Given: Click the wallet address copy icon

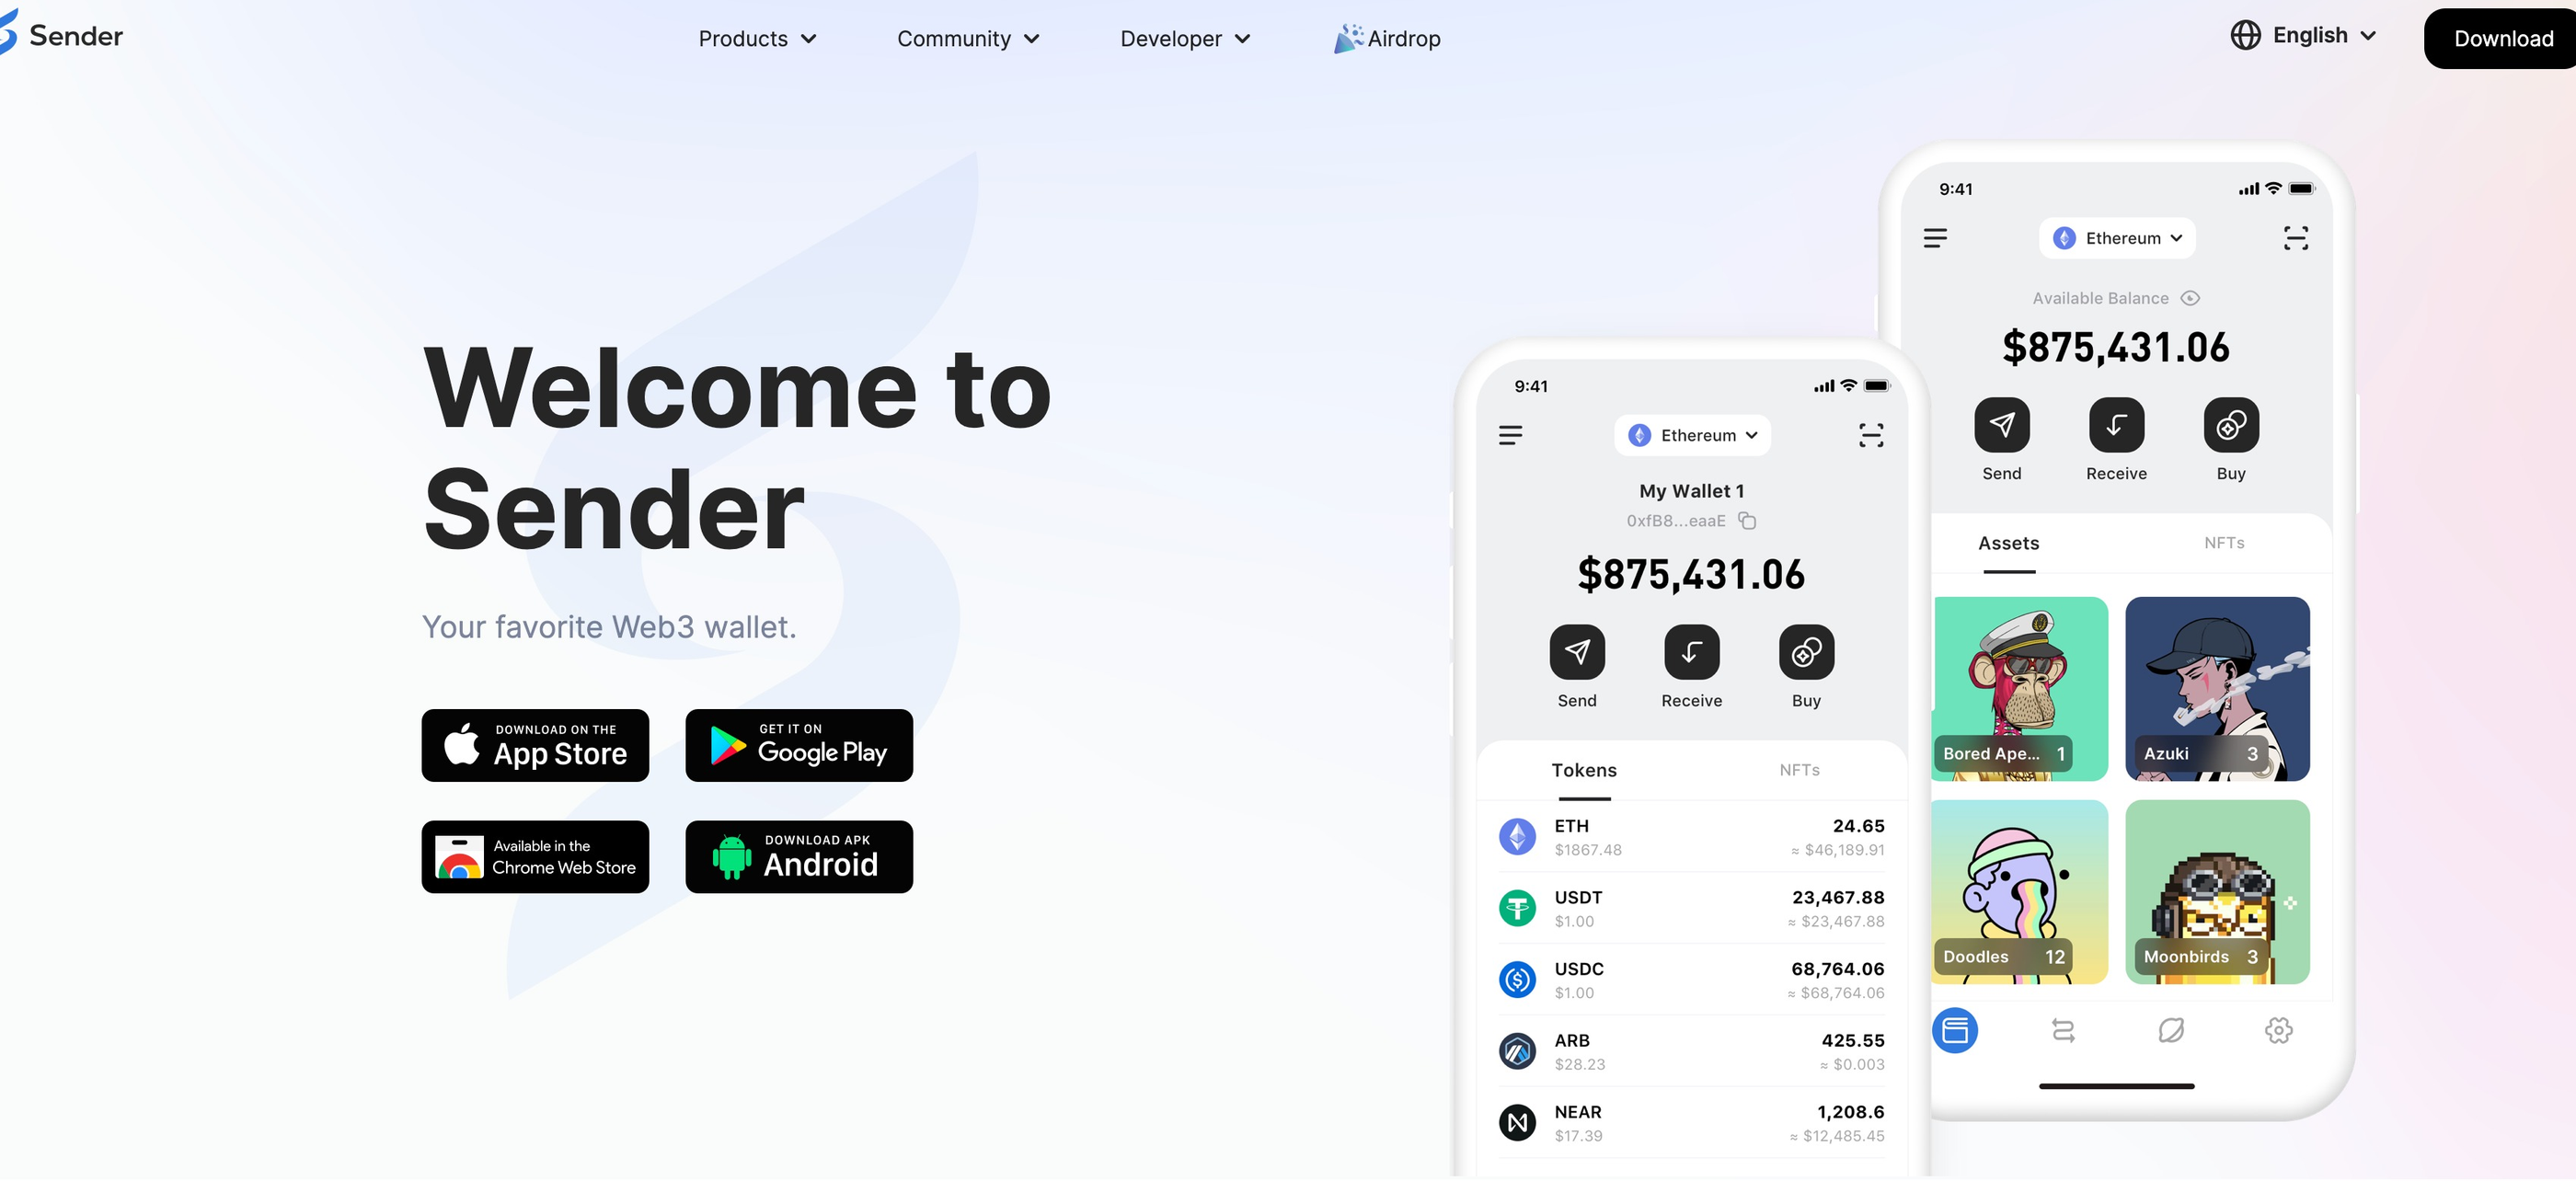Looking at the screenshot, I should click(1746, 522).
